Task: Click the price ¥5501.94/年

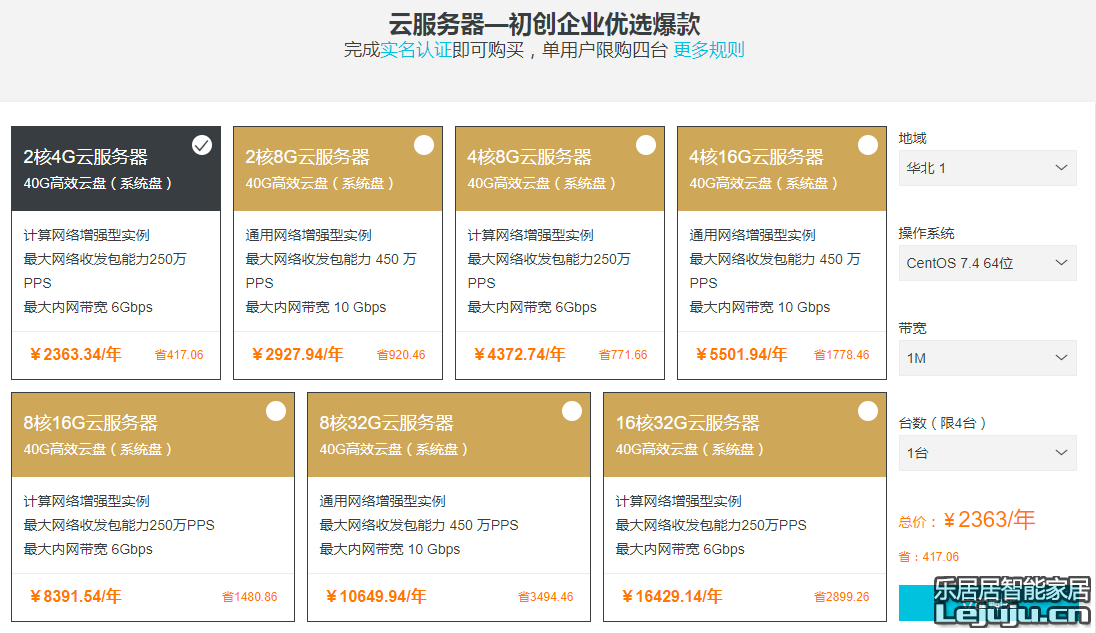Action: tap(742, 355)
